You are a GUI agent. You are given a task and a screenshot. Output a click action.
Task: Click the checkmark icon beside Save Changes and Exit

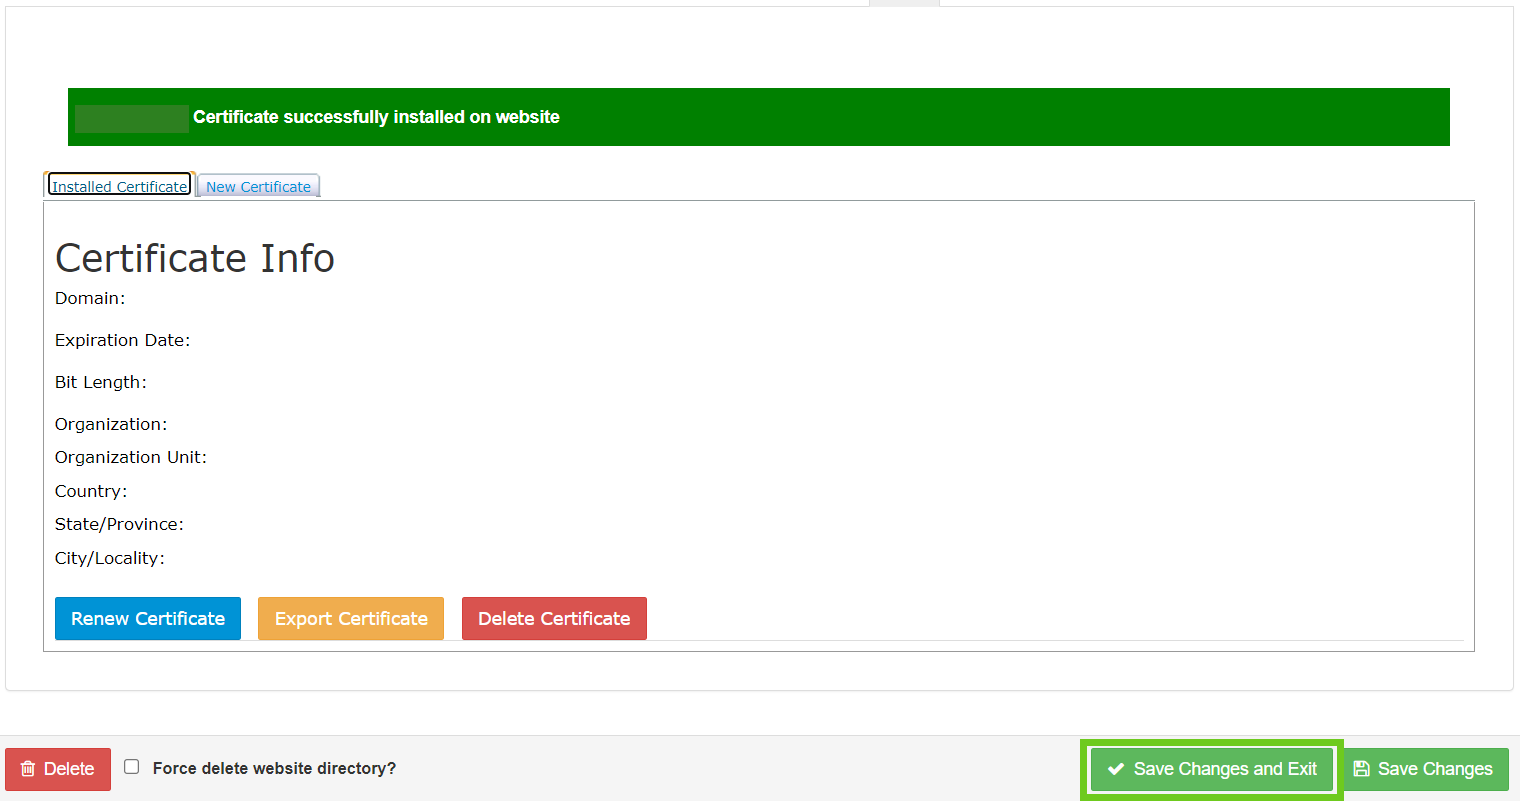point(1116,769)
